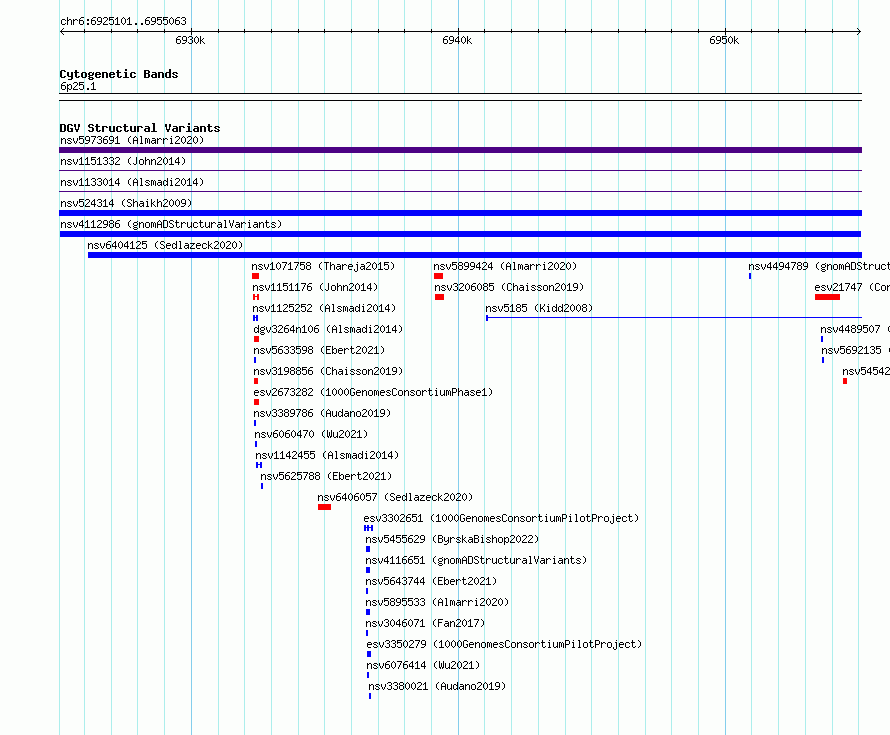Click the nsv1133014 (Alsmadi2014) variant label
Viewport: 890px width, 735px height.
click(x=132, y=182)
